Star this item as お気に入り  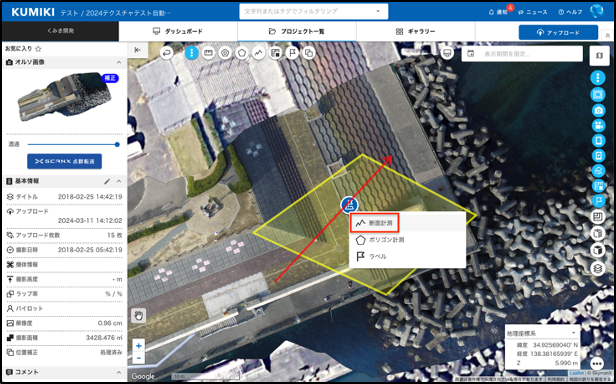tap(38, 49)
